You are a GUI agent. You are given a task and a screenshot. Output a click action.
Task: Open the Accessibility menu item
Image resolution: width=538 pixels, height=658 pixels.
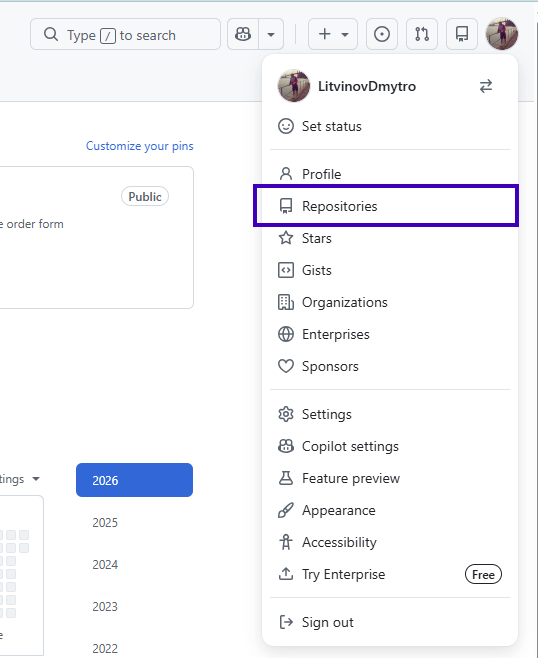[390, 543]
